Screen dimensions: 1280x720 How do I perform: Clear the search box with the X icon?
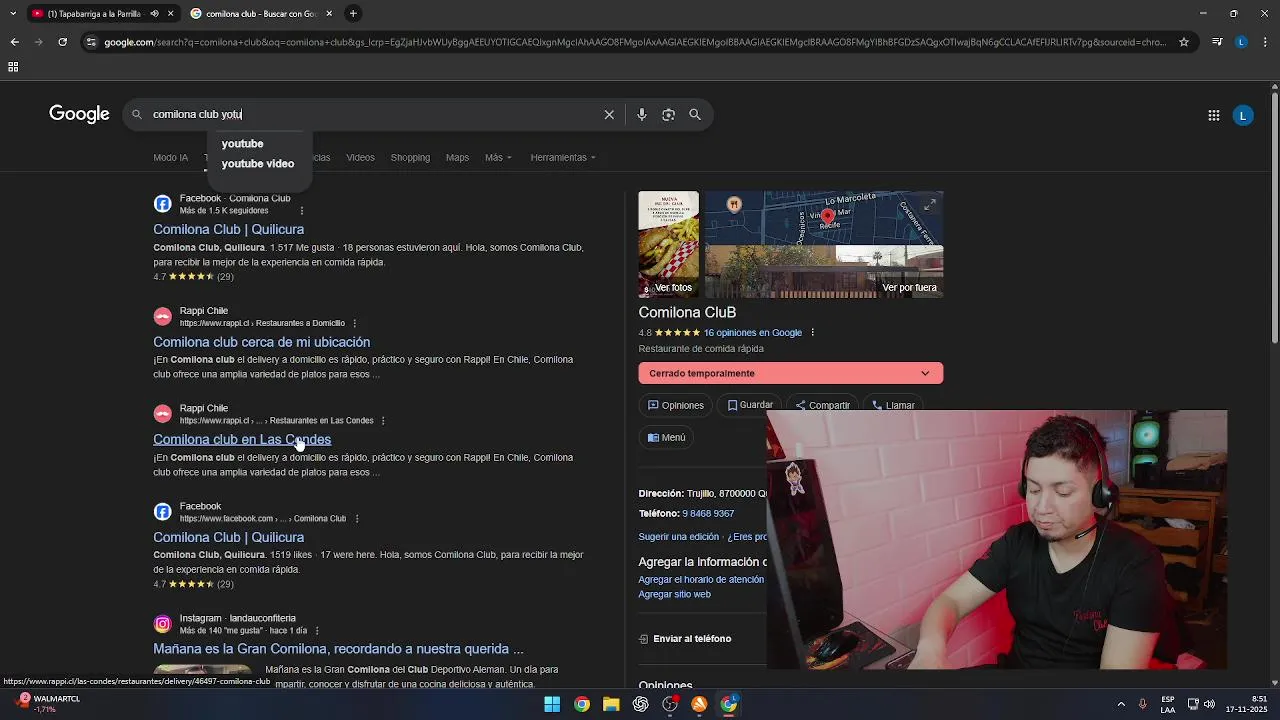point(609,115)
